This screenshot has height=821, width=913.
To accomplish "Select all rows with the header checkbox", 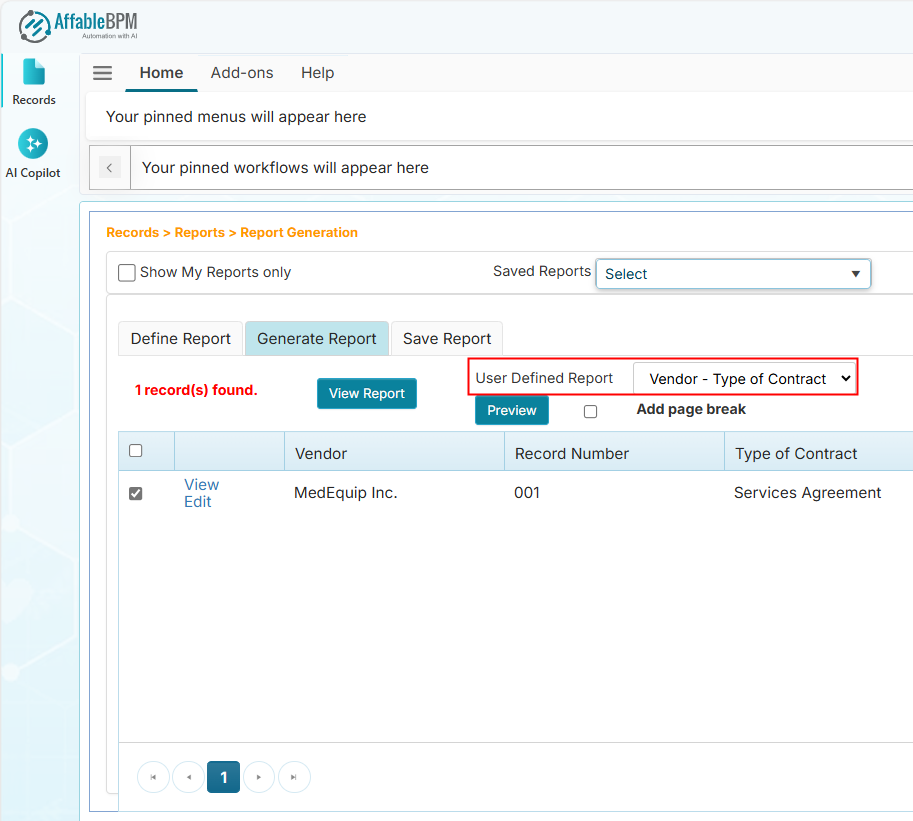I will (x=135, y=450).
